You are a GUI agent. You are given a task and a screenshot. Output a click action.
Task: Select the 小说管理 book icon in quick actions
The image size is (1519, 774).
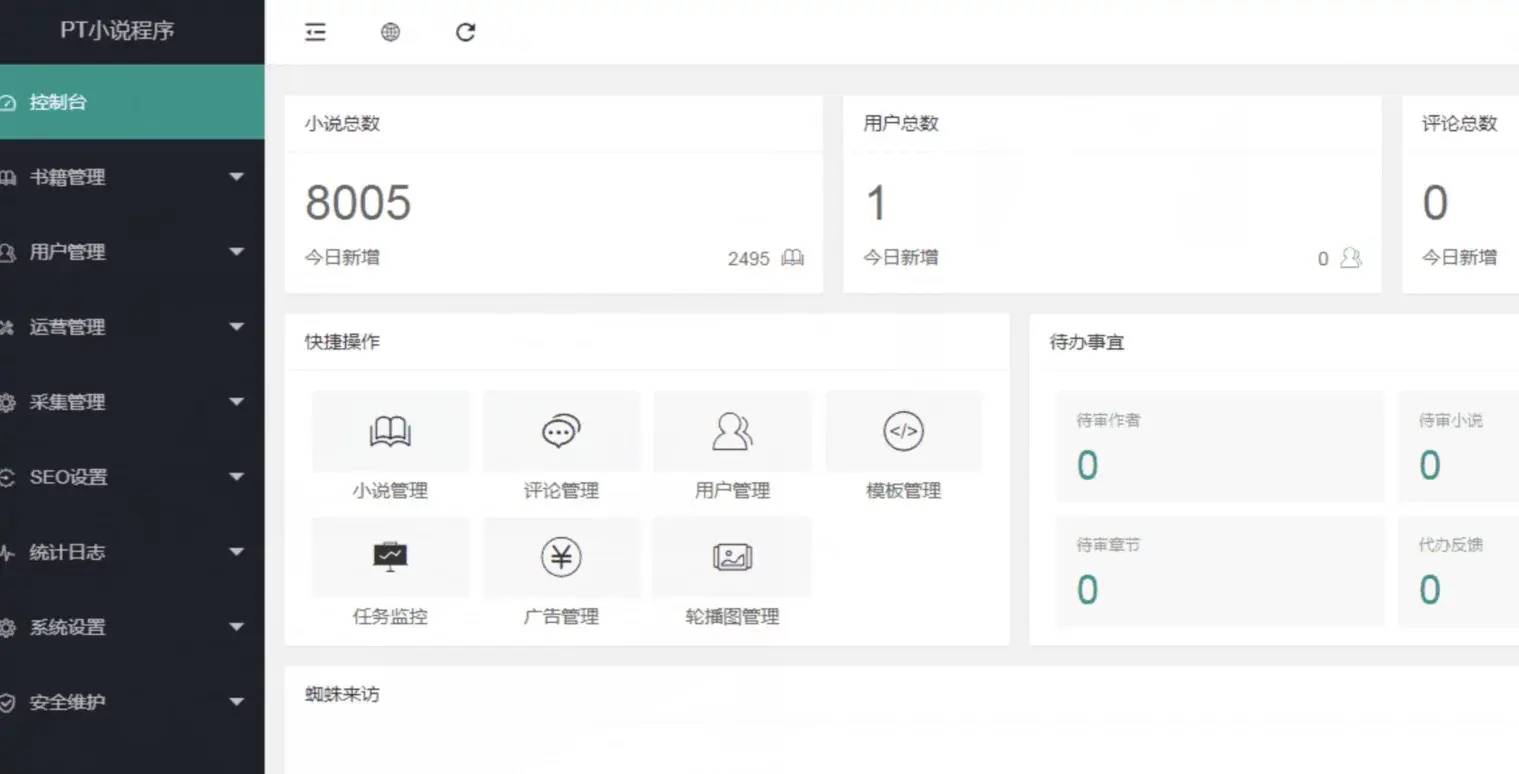point(390,432)
